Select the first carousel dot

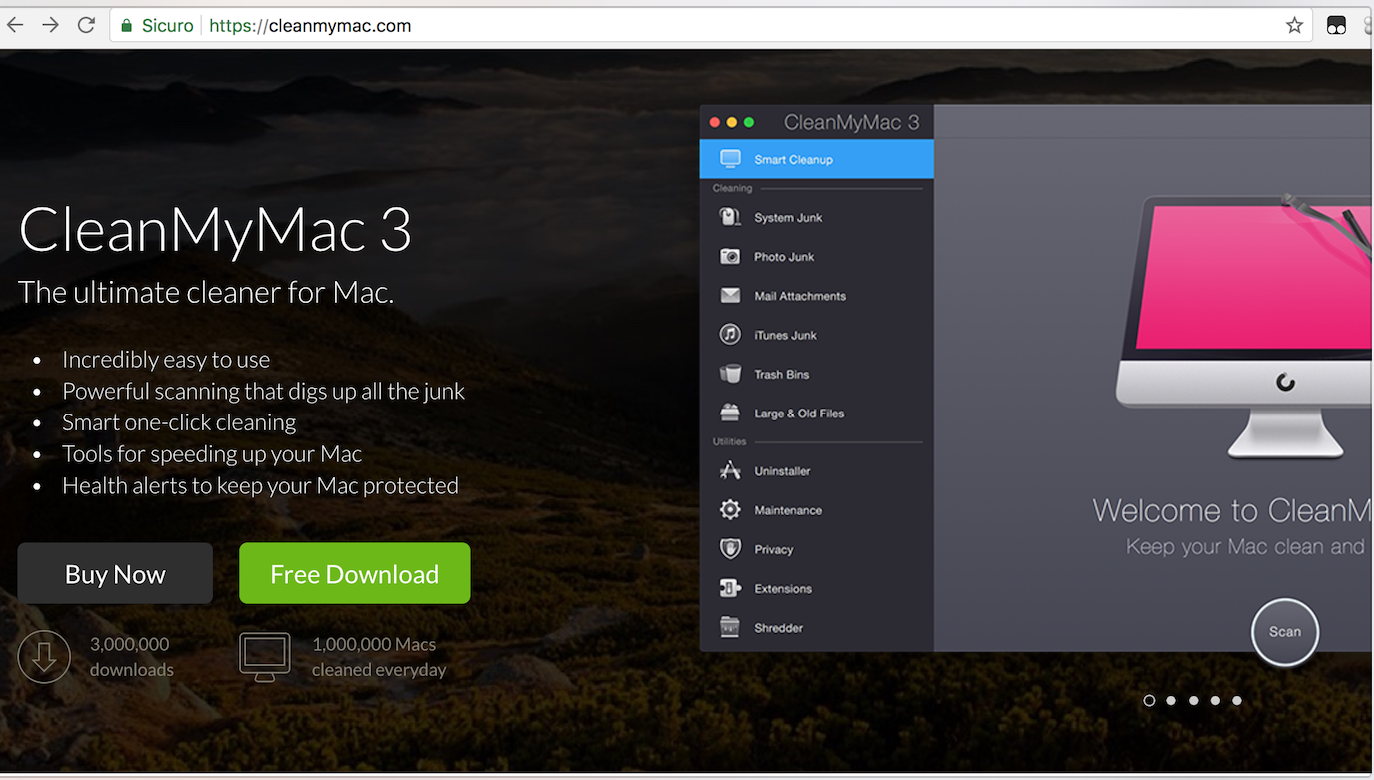(1149, 701)
